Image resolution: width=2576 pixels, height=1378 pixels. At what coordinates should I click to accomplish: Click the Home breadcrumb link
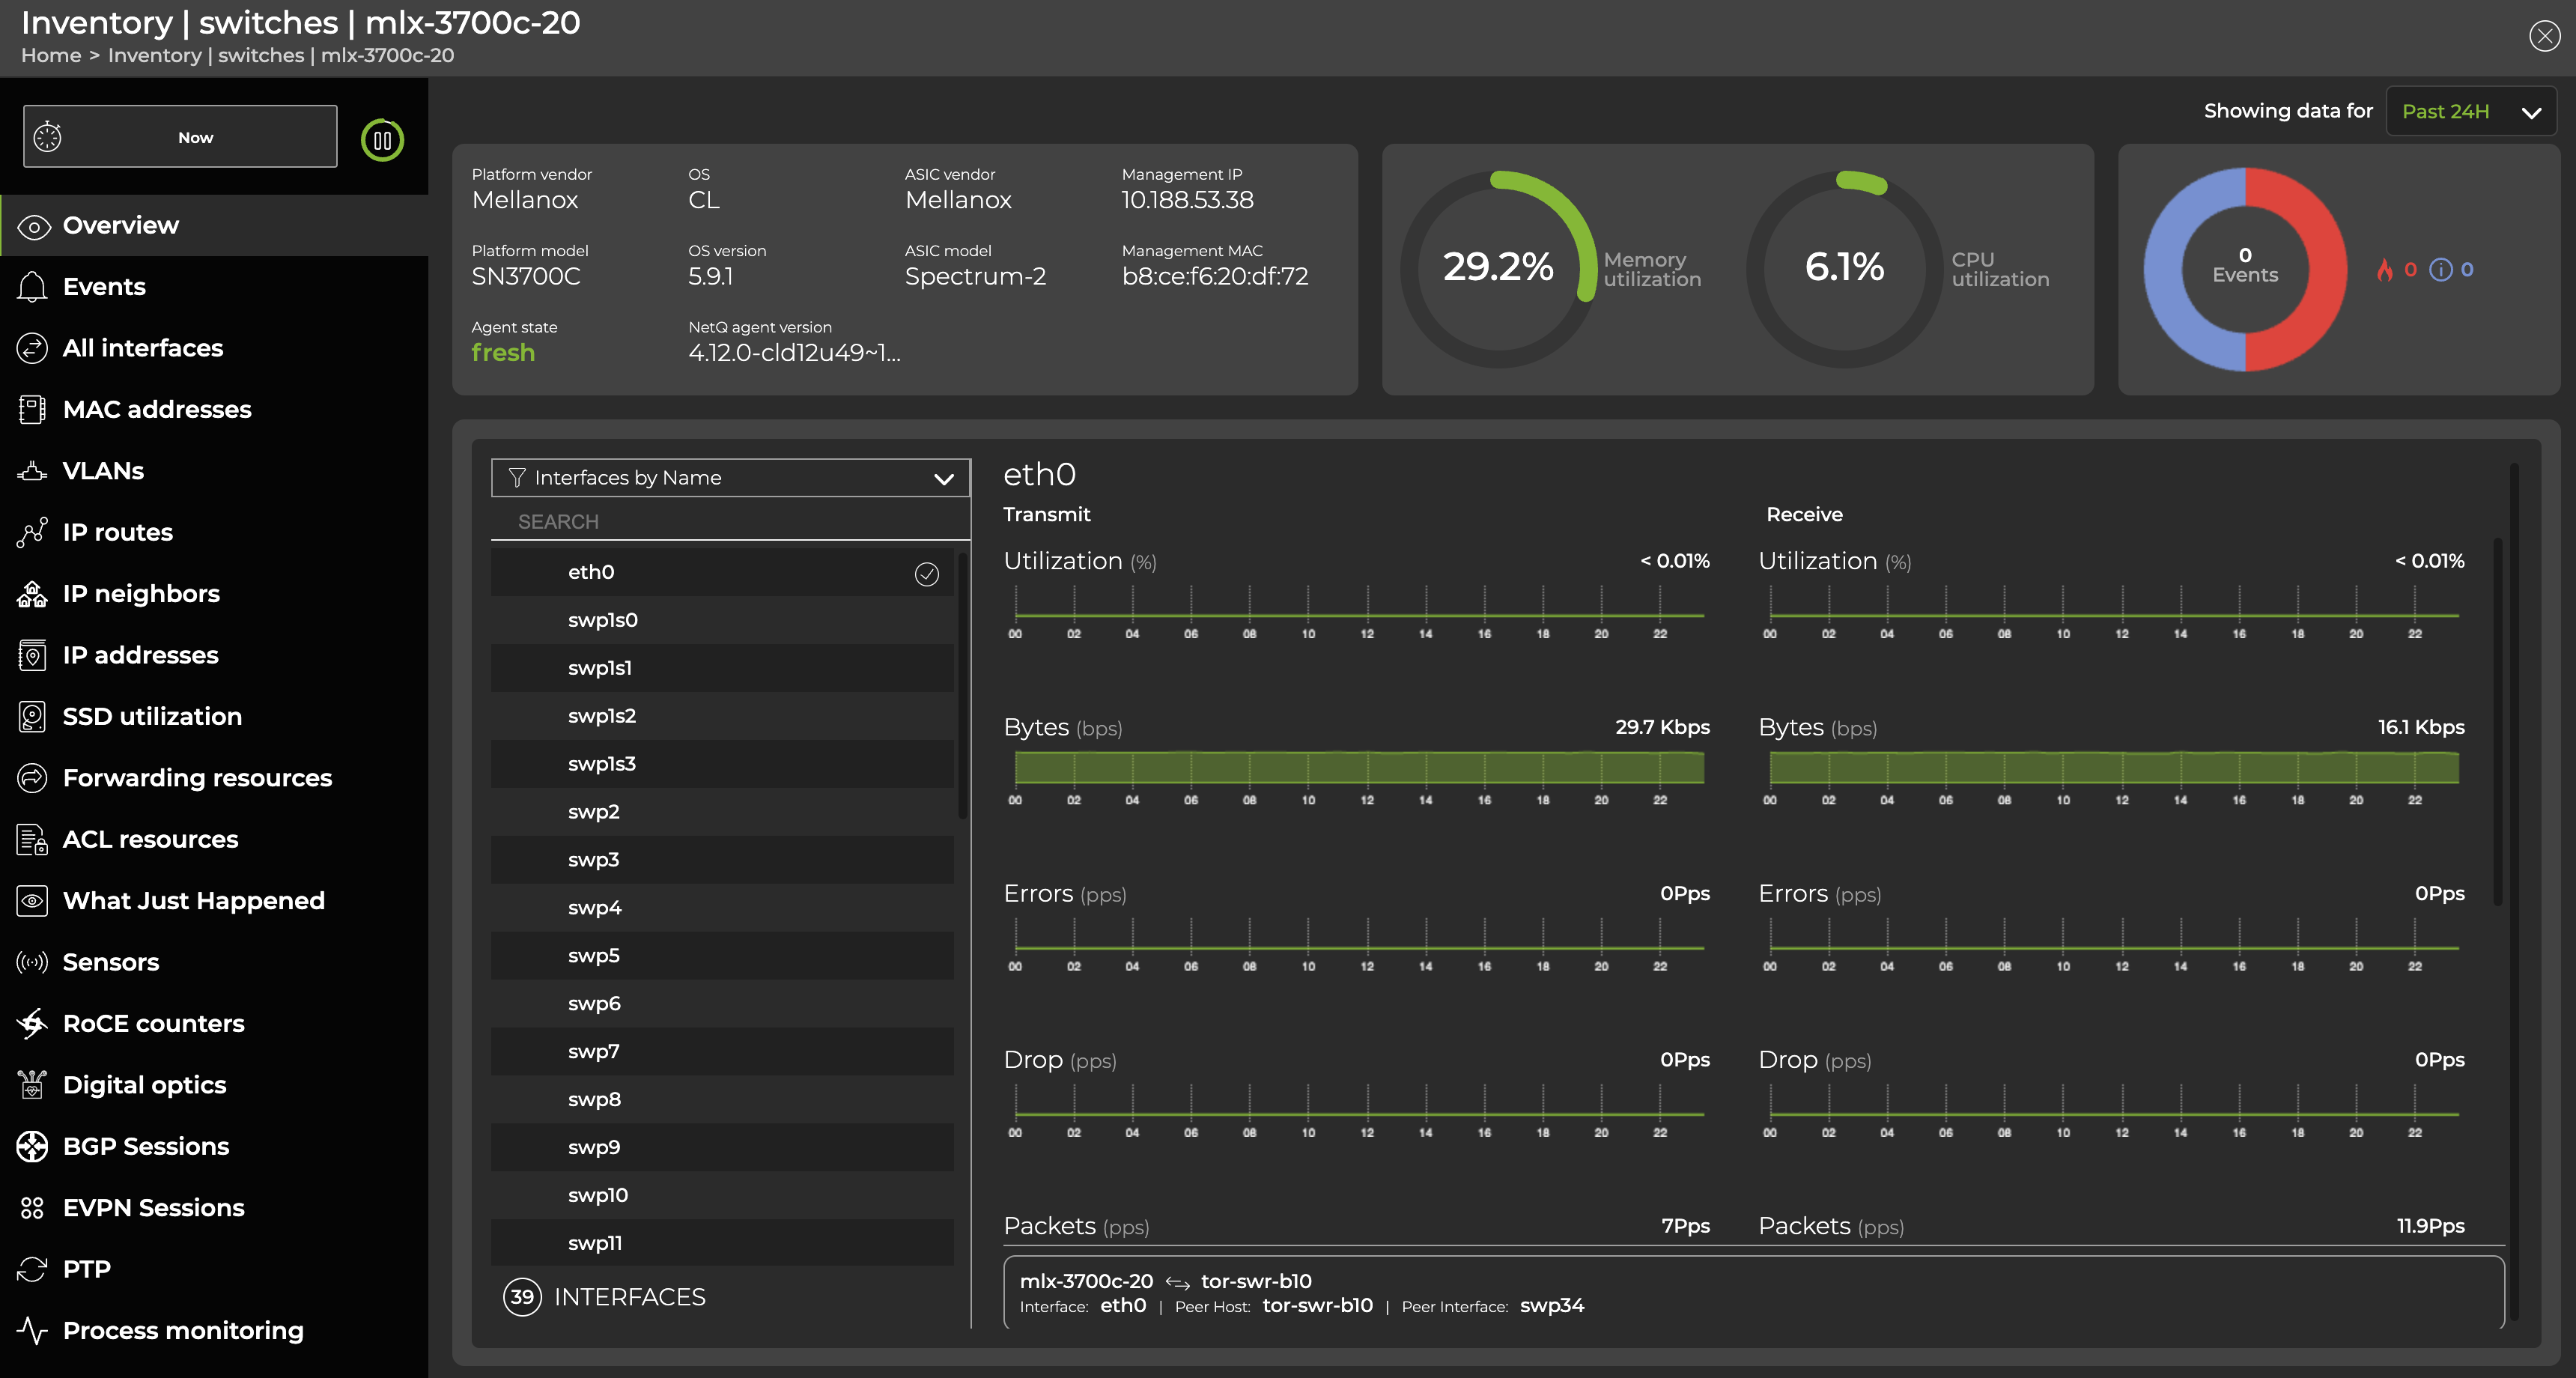[51, 55]
